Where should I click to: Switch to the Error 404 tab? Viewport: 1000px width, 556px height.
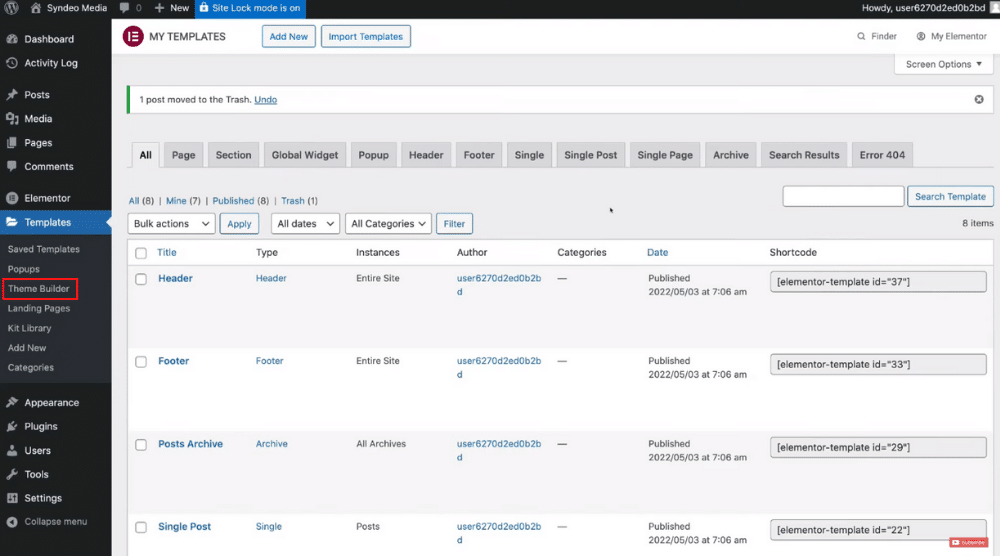pos(882,155)
